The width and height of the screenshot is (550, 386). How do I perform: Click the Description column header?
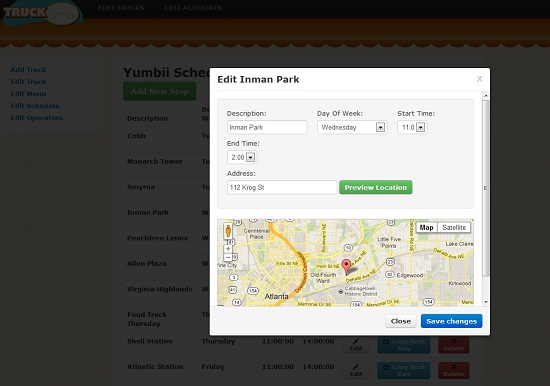(x=148, y=118)
